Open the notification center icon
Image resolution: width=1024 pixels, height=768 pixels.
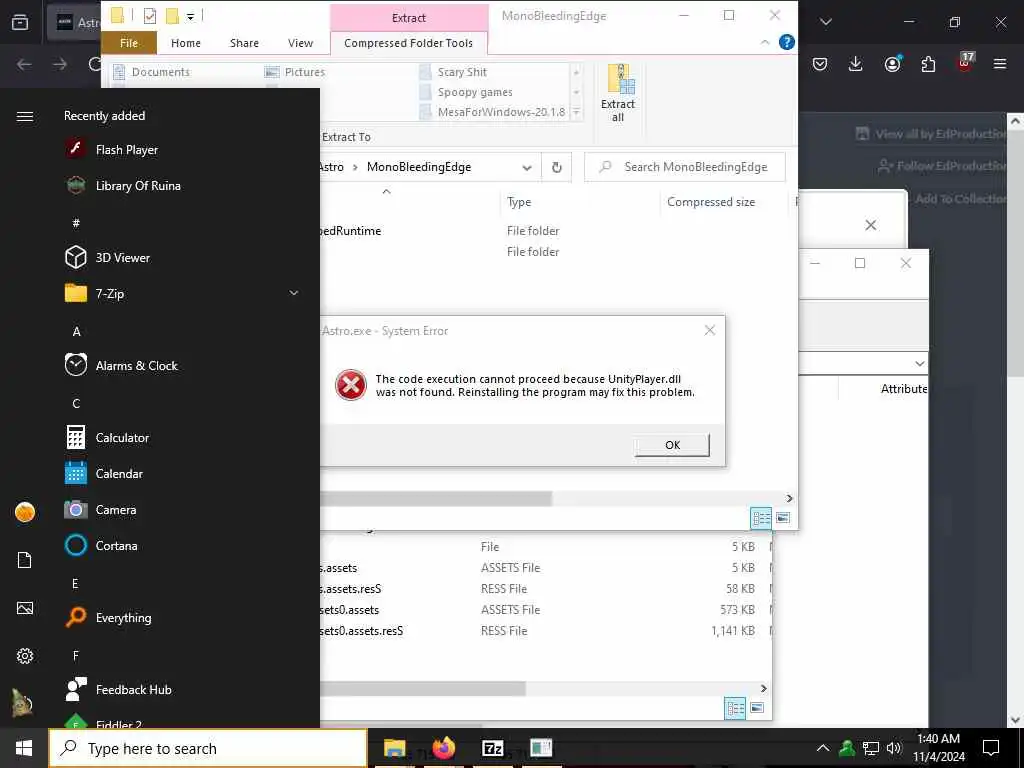pos(991,748)
